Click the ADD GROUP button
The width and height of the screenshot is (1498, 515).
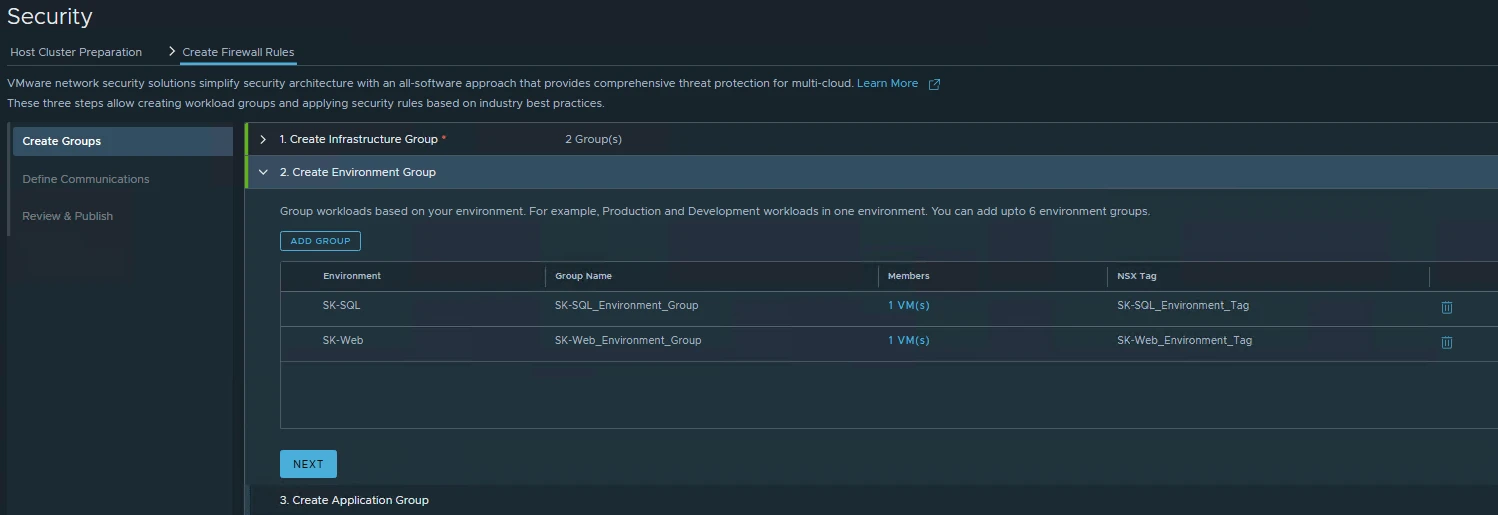pos(320,241)
